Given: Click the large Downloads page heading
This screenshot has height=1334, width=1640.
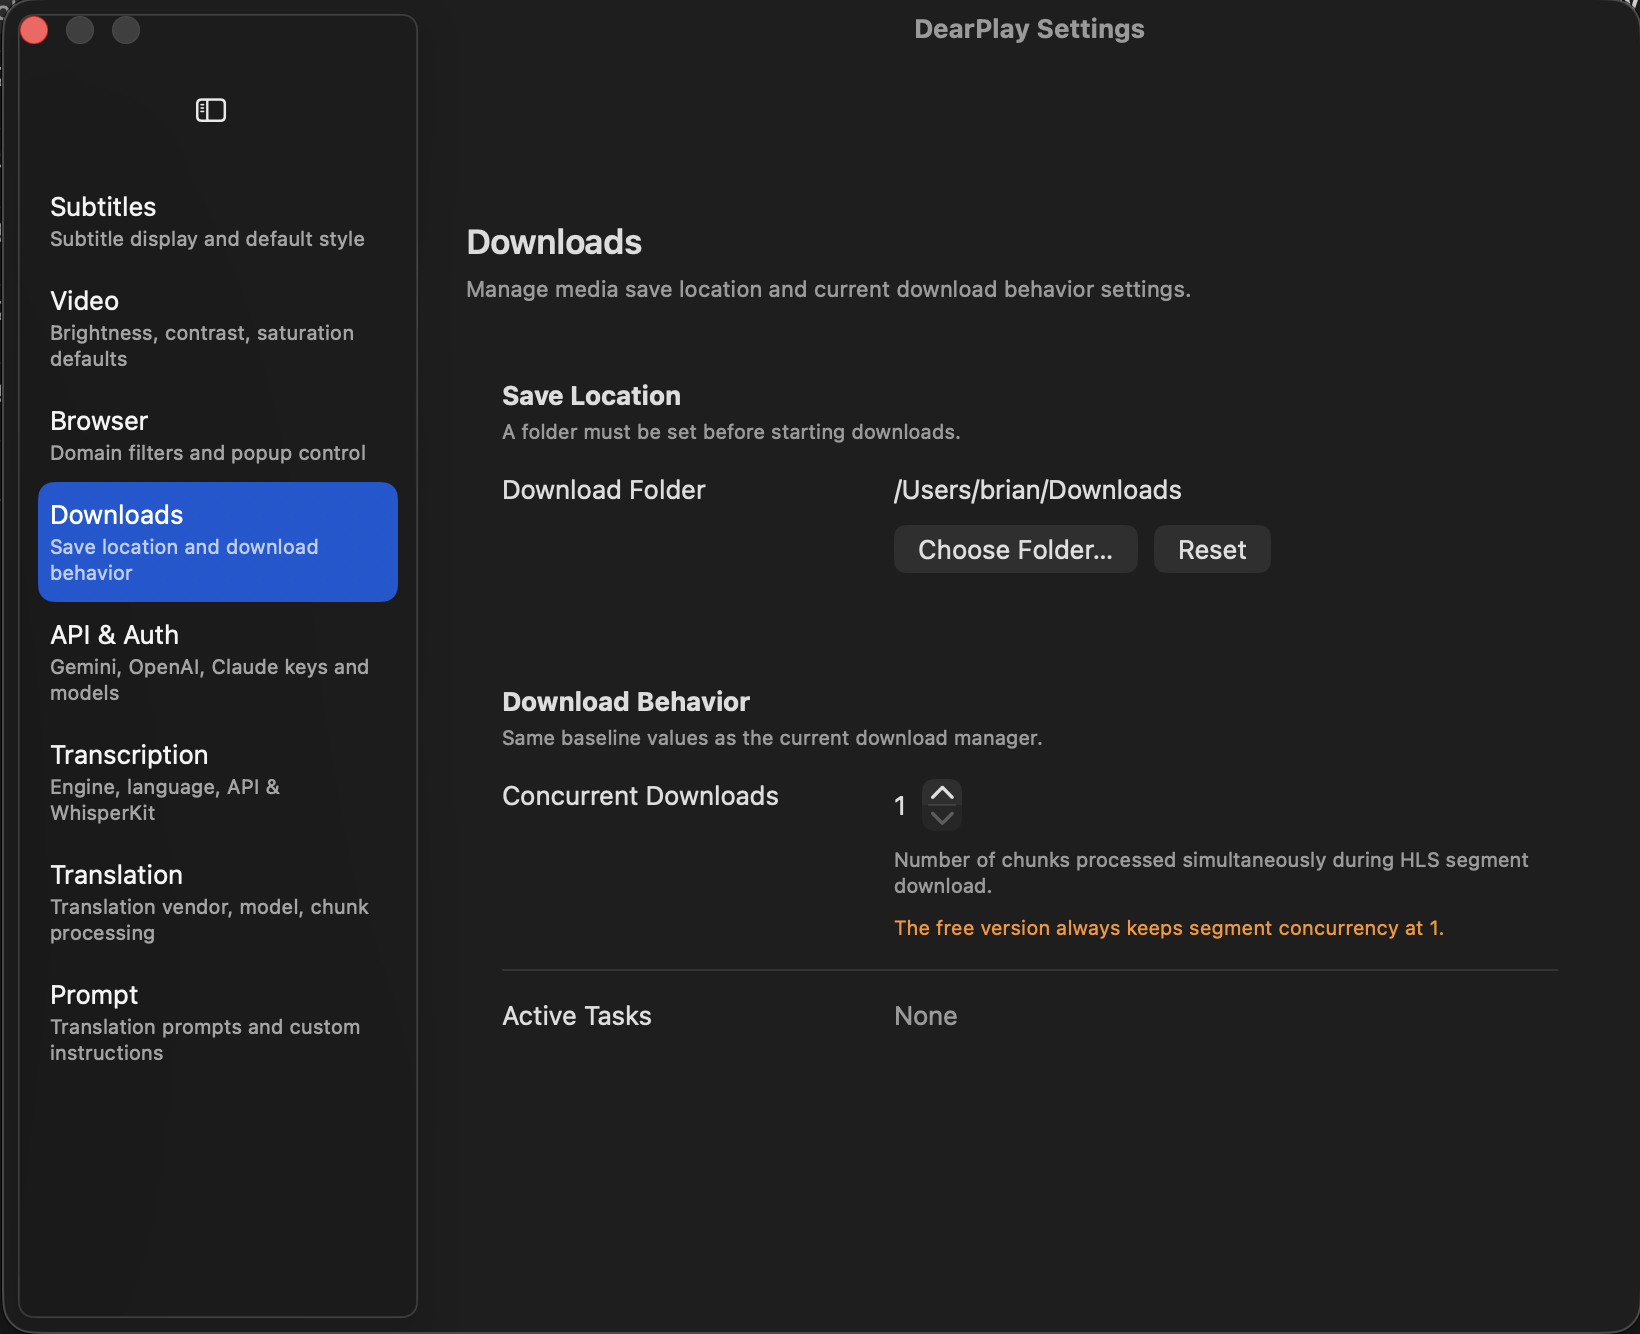Looking at the screenshot, I should [554, 242].
